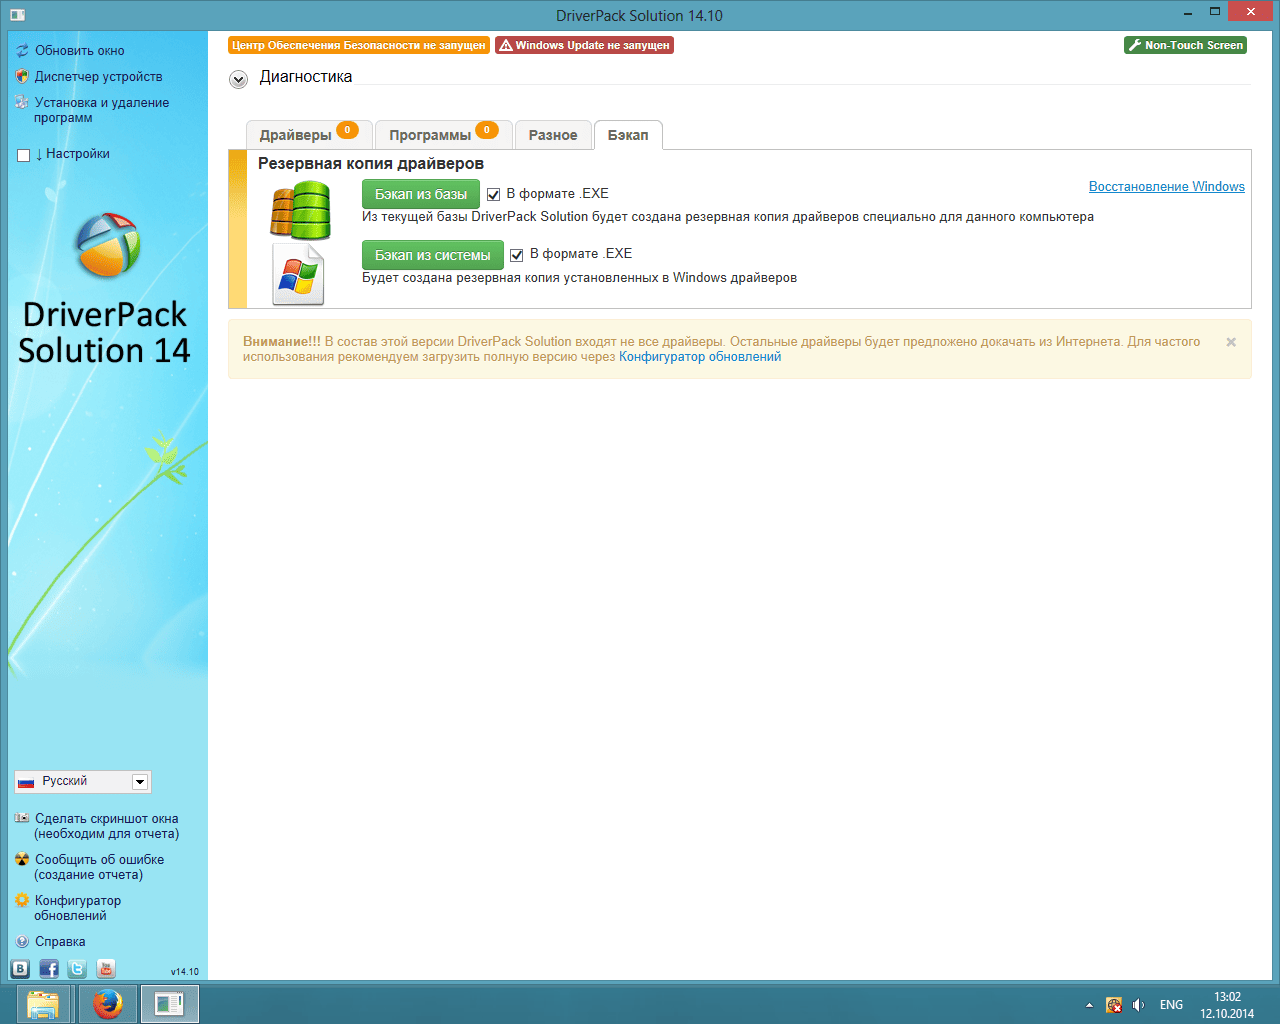Open the YouTube social icon
This screenshot has height=1024, width=1280.
[x=106, y=968]
